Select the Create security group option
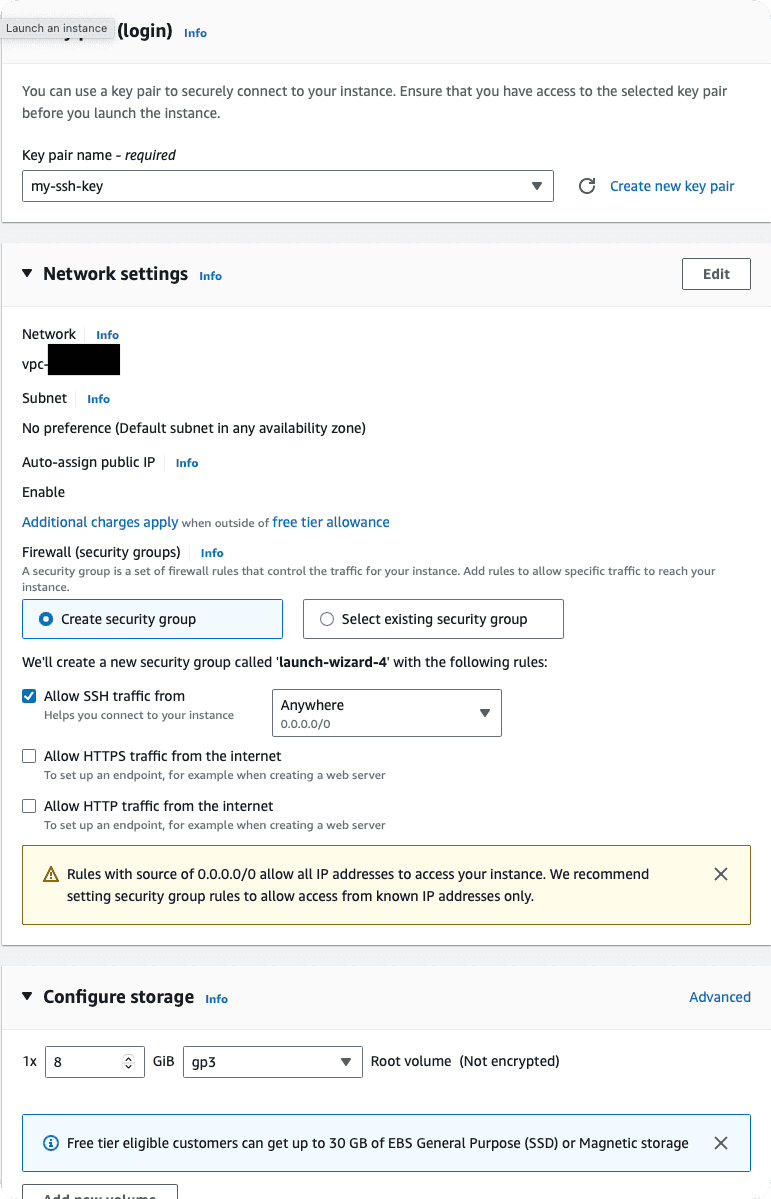 [x=46, y=619]
